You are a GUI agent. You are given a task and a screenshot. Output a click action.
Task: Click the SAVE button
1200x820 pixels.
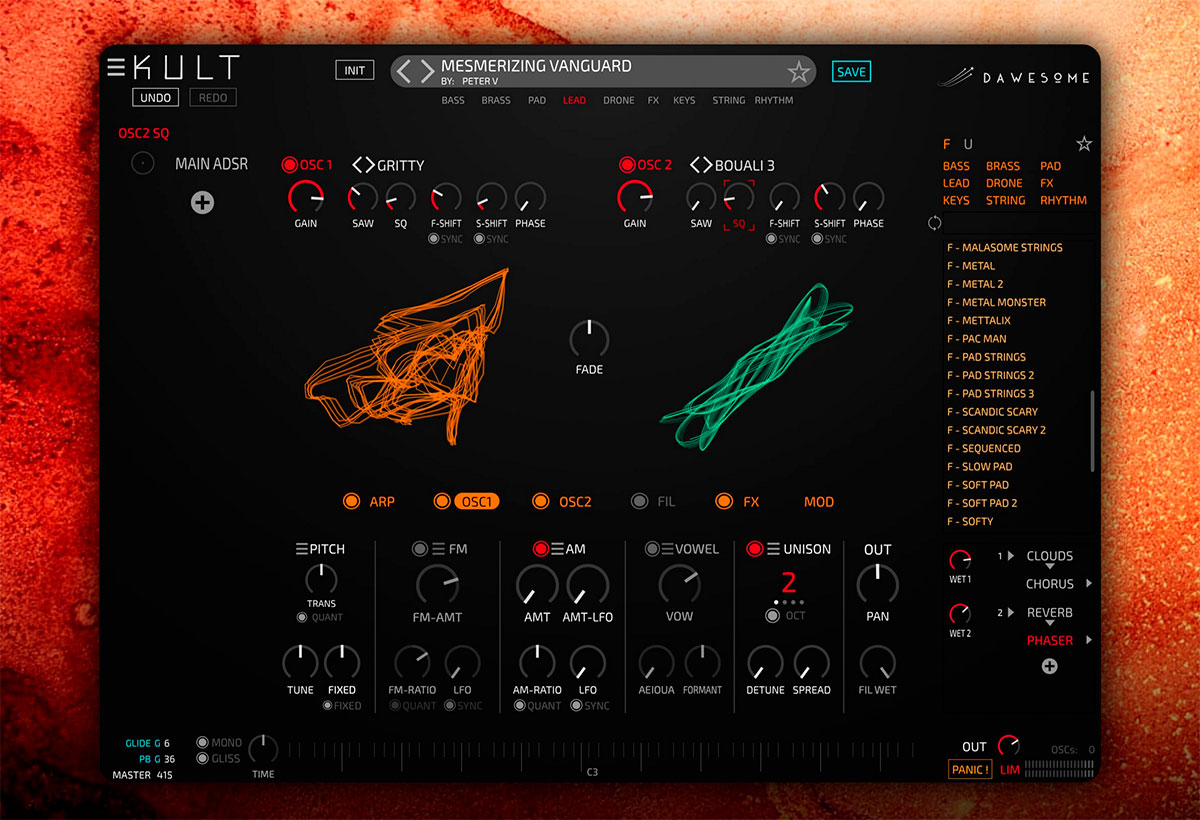click(851, 71)
